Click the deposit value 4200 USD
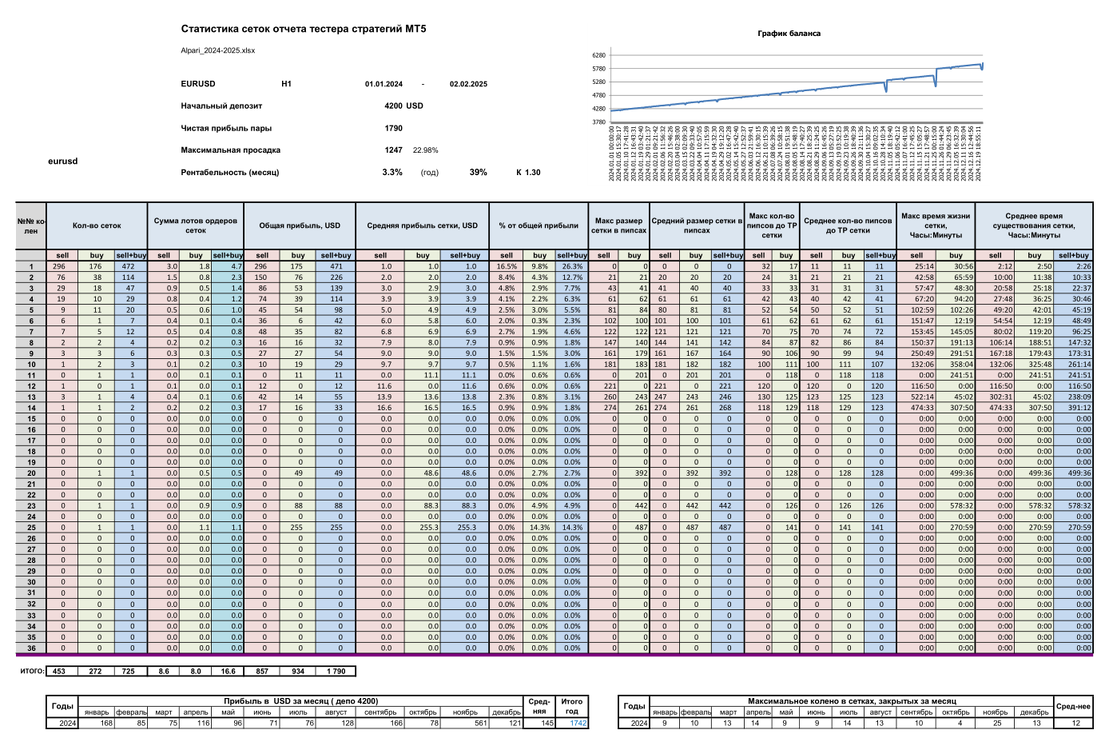 [404, 106]
